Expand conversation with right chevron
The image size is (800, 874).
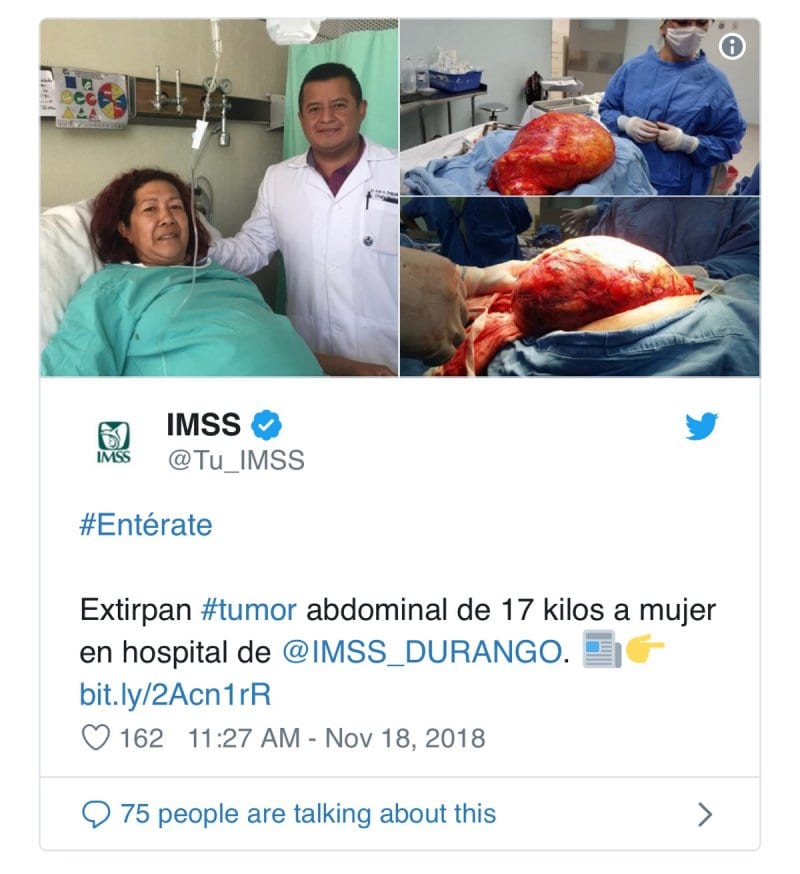(705, 814)
